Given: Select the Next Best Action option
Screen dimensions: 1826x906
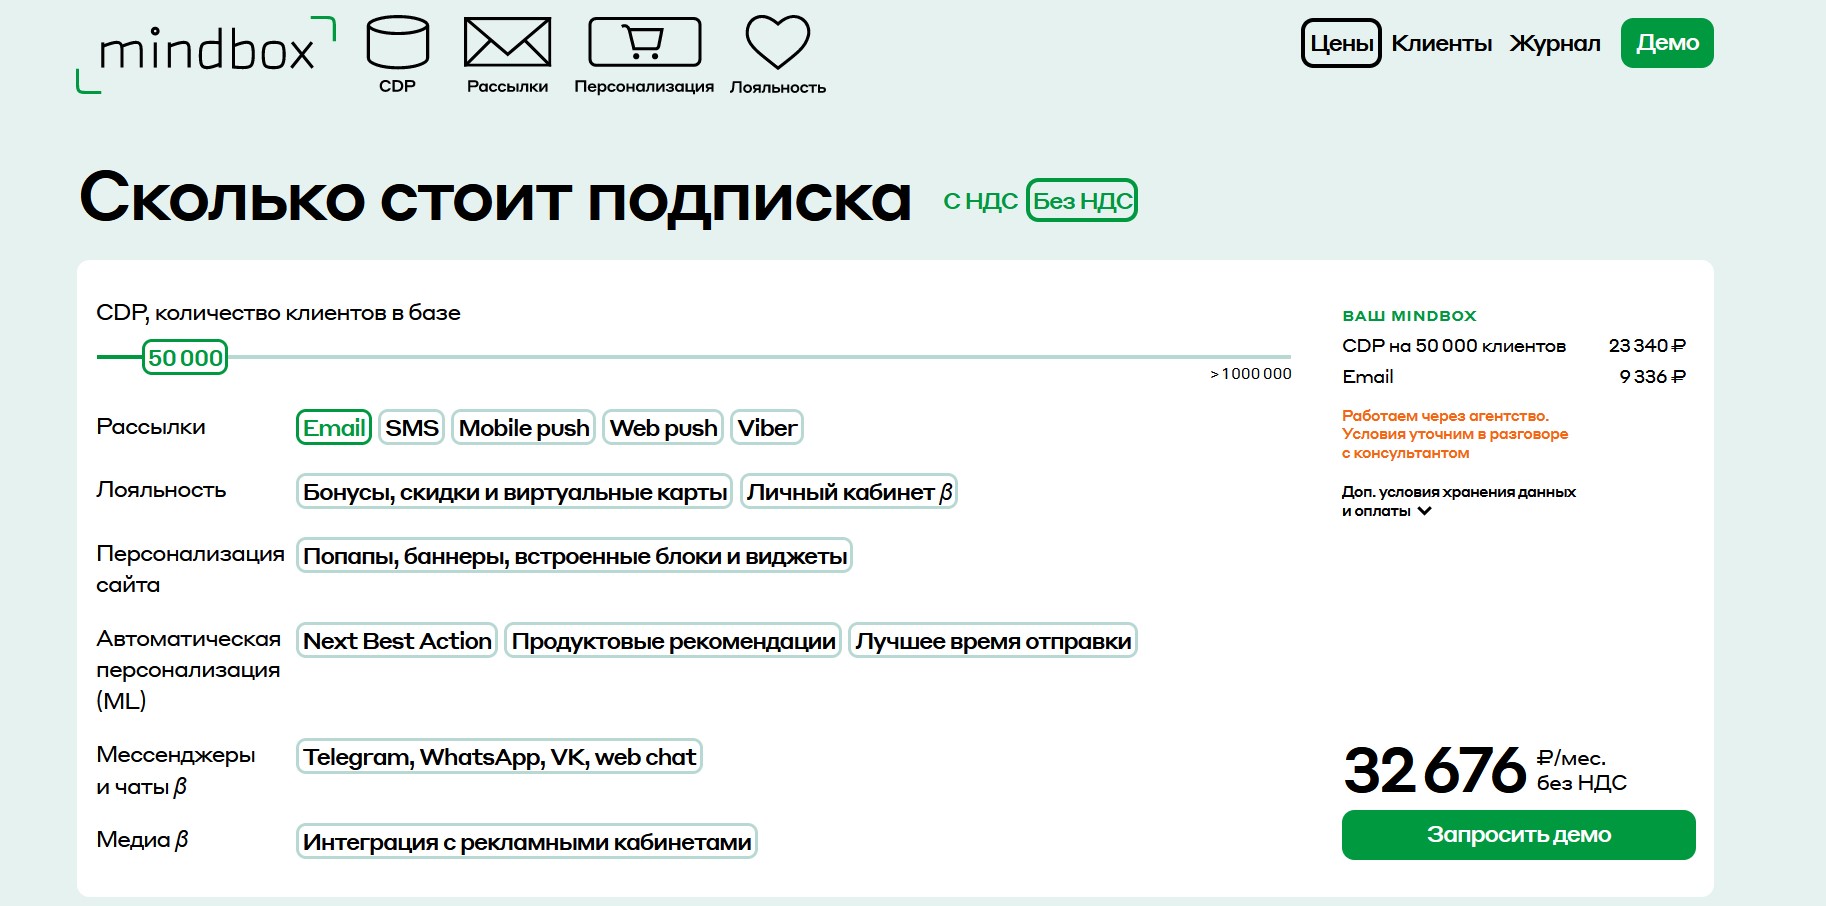Looking at the screenshot, I should click(x=397, y=641).
